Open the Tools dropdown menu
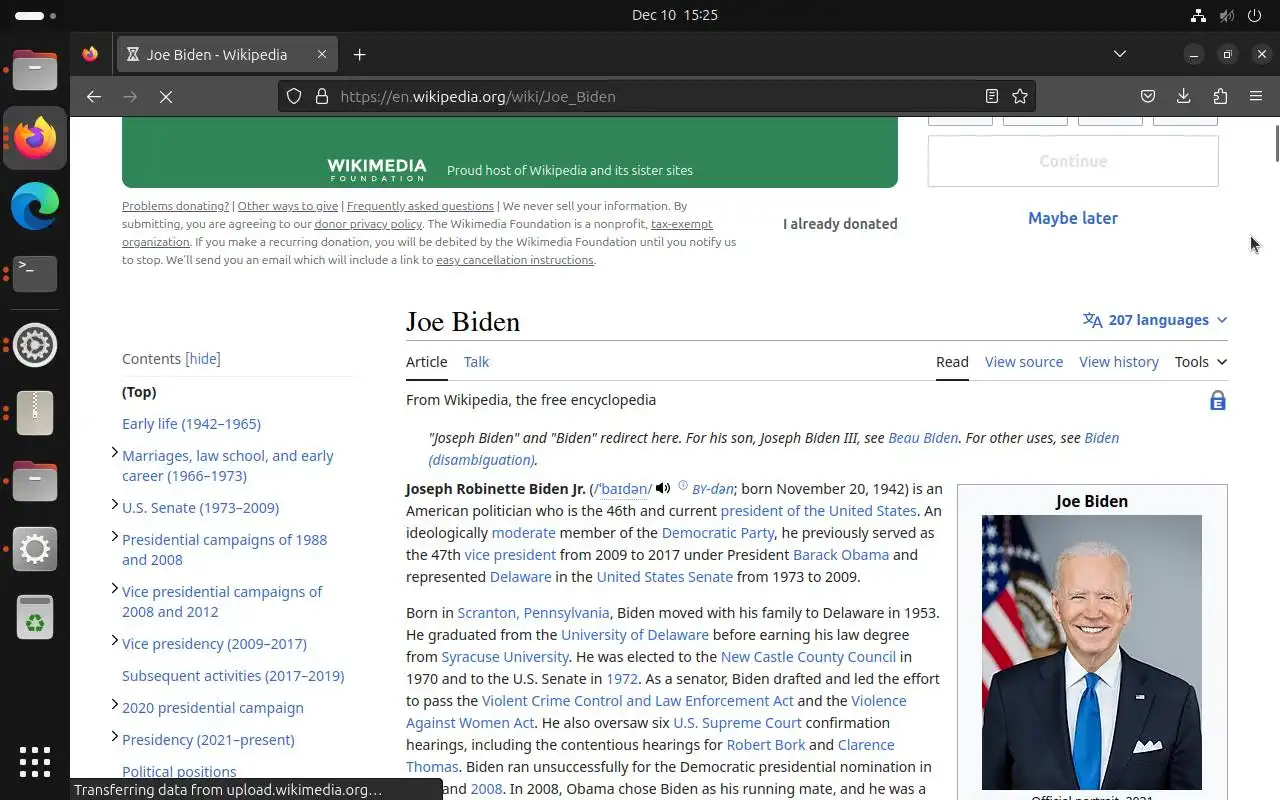The image size is (1280, 800). pos(1201,362)
